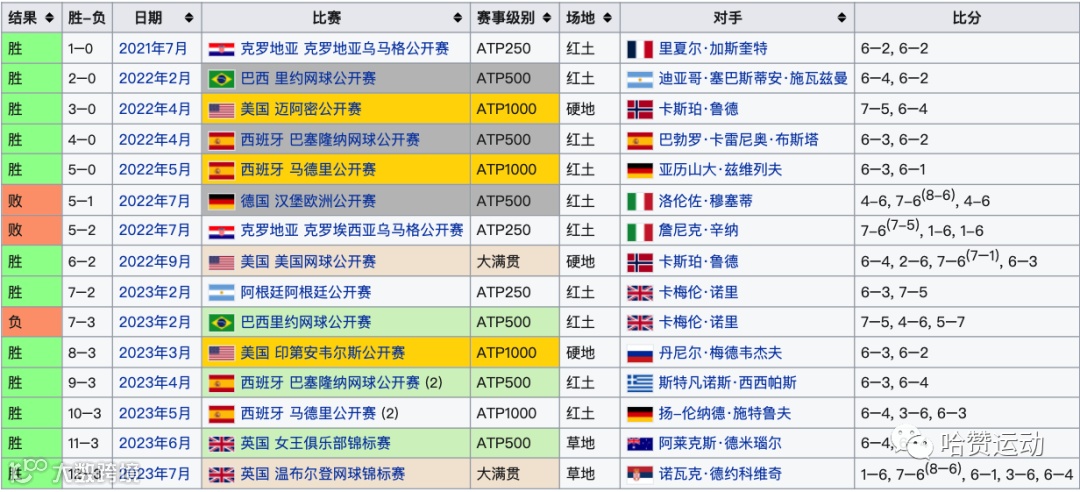The width and height of the screenshot is (1080, 492).
Task: Click Greek flag beside 斯特凡诺斯·西西帕斯
Action: tap(640, 384)
